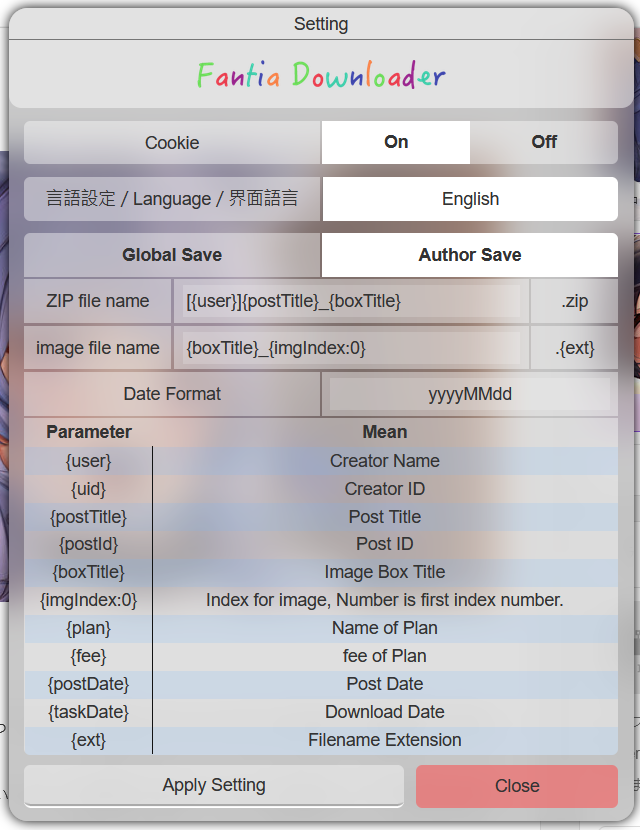
Task: Click the 'Creator ID' description
Action: pyautogui.click(x=385, y=489)
